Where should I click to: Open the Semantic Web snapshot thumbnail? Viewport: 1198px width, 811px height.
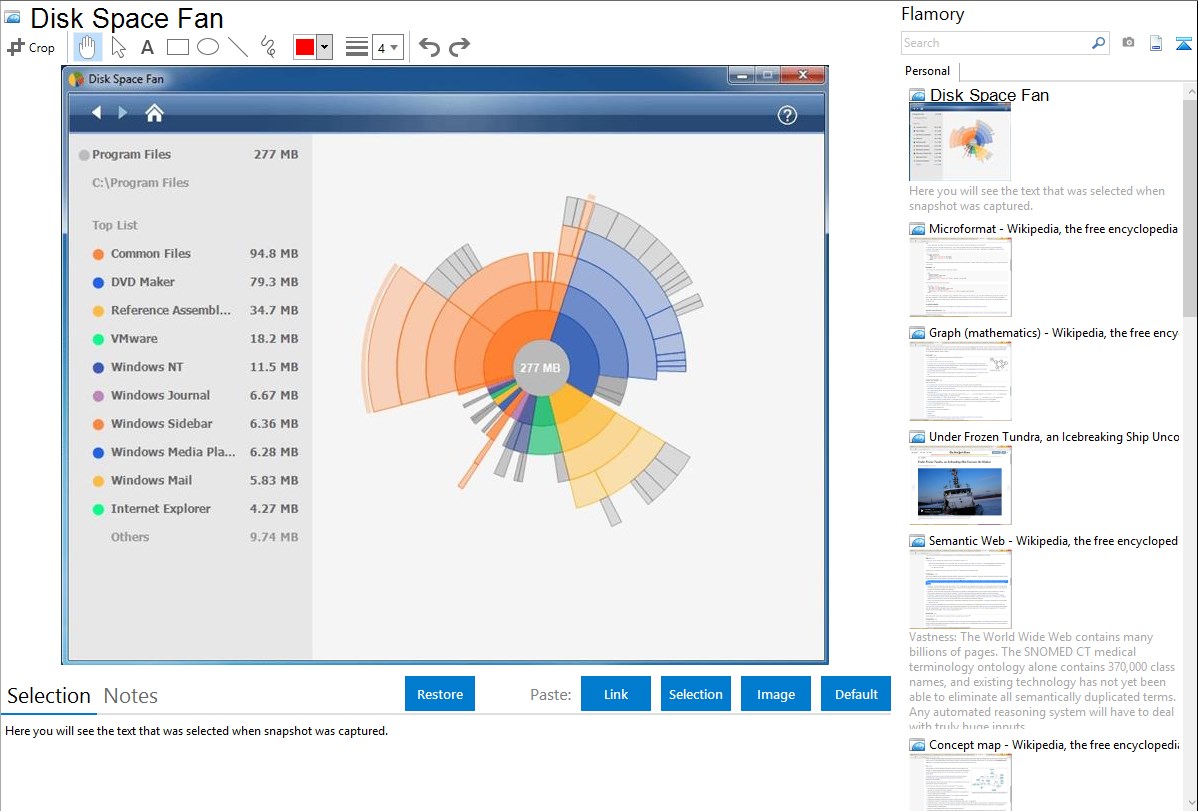point(960,589)
